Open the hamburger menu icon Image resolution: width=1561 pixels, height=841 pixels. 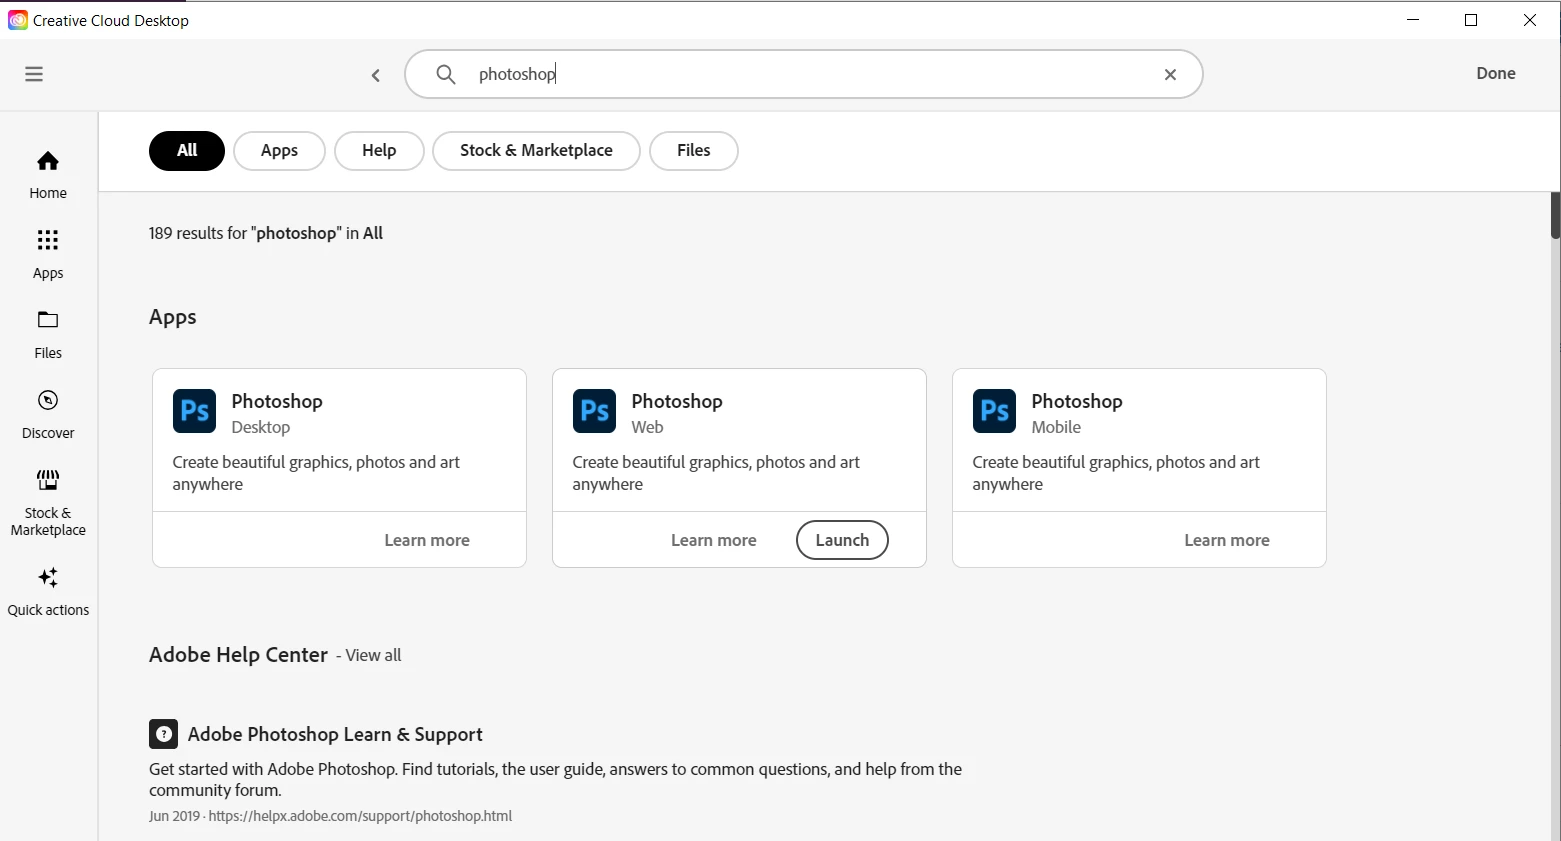point(34,74)
